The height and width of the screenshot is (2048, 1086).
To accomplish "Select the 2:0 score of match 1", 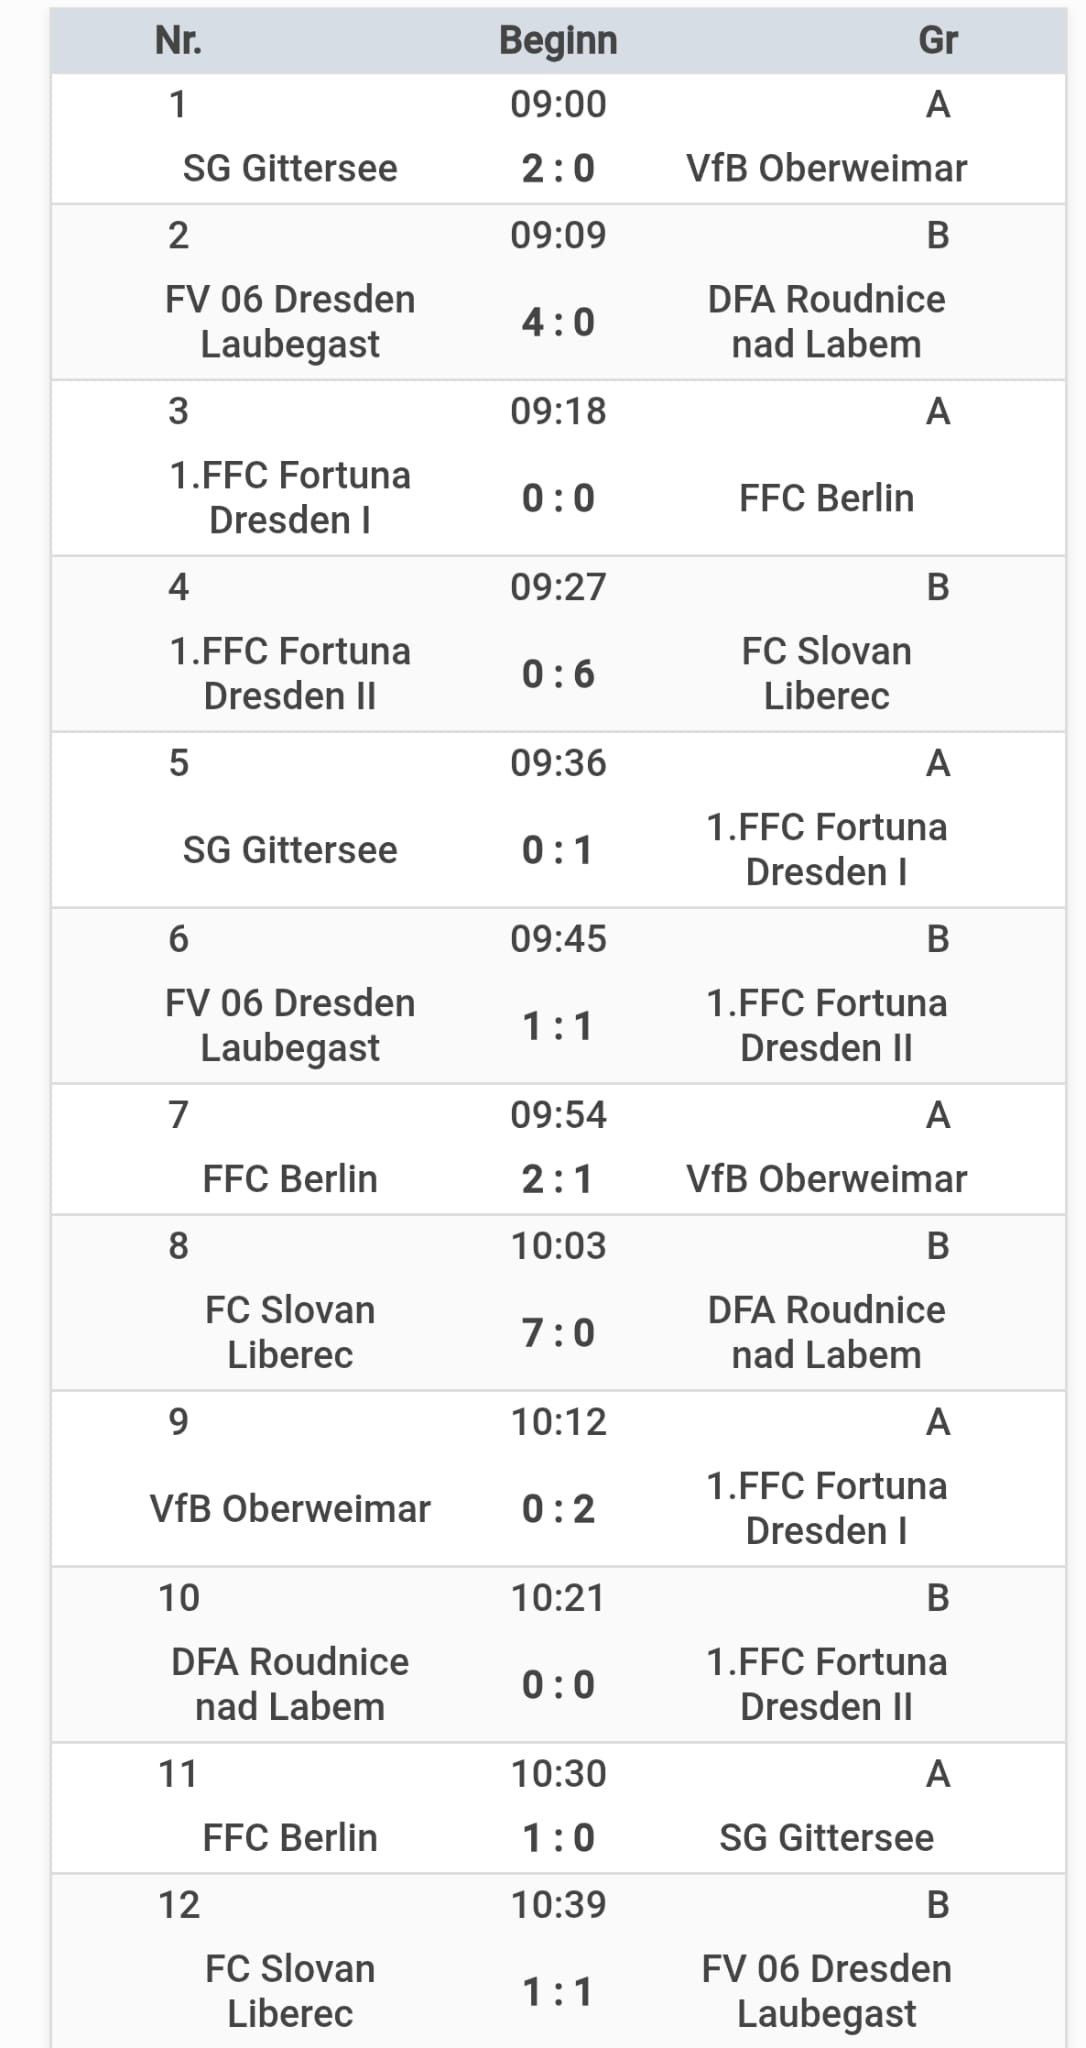I will [x=558, y=168].
